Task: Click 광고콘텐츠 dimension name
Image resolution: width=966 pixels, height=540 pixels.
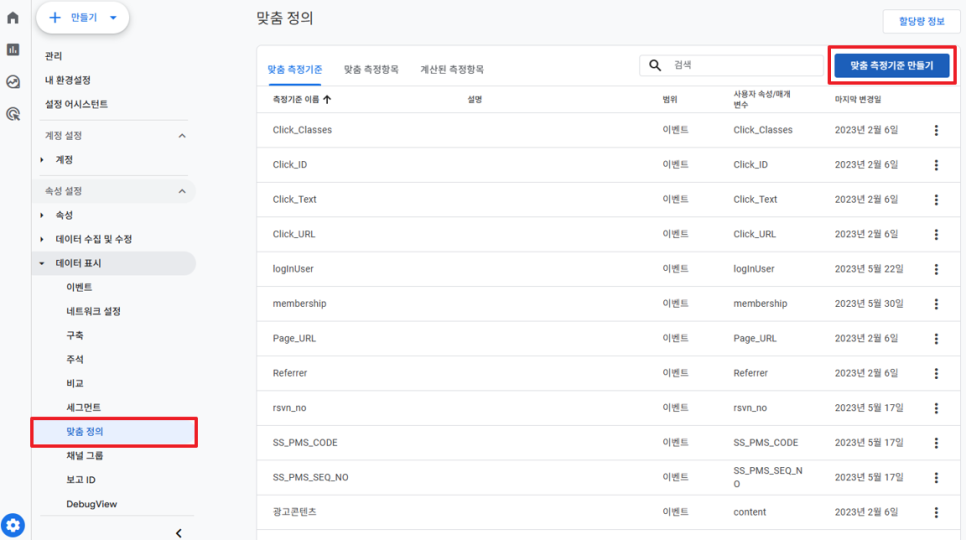Action: (294, 512)
